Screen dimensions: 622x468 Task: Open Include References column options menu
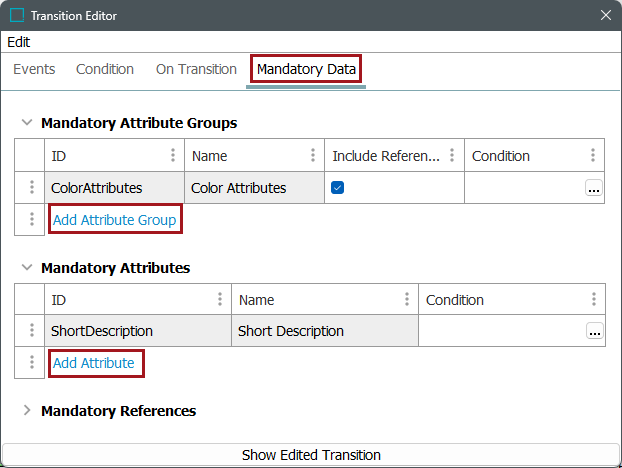(x=452, y=155)
